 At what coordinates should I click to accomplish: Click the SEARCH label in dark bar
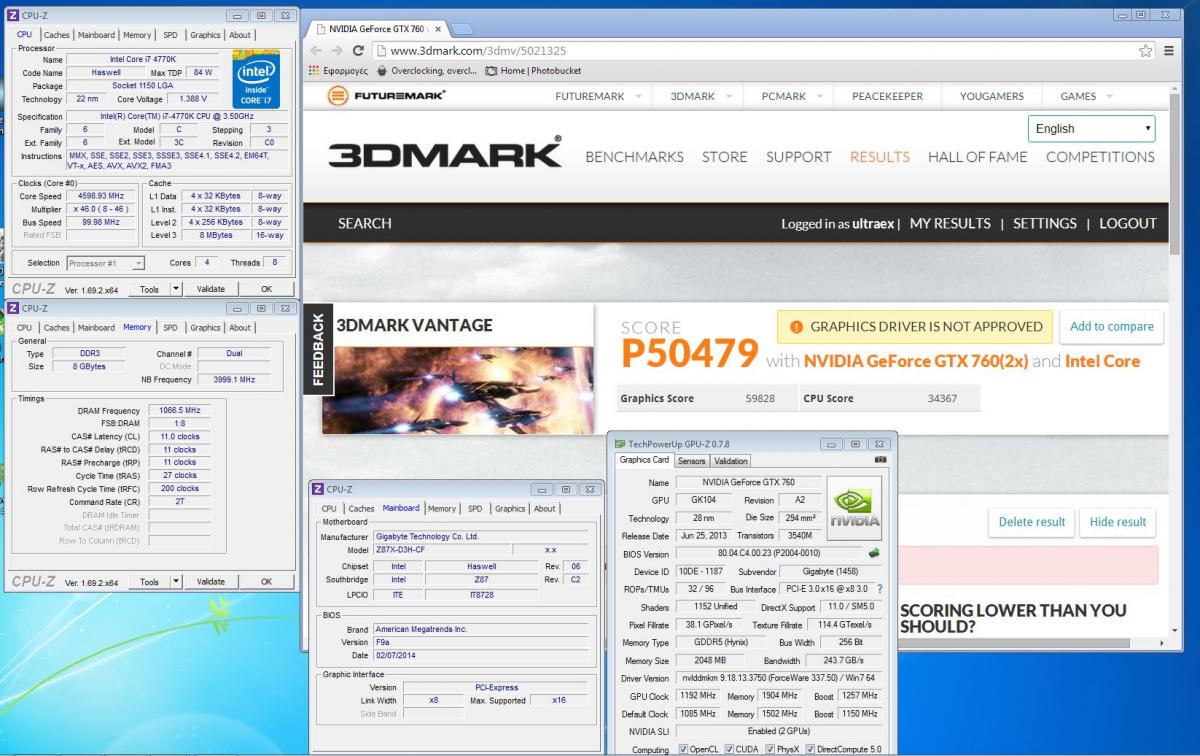pos(365,224)
